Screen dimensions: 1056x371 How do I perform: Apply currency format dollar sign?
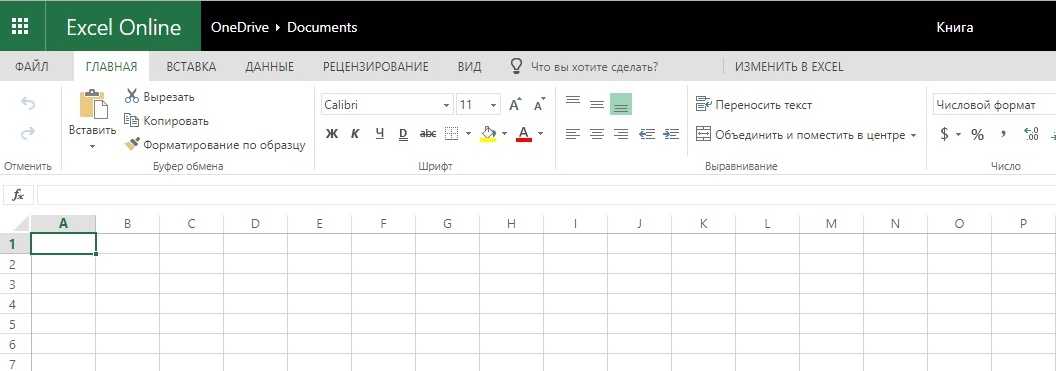944,134
